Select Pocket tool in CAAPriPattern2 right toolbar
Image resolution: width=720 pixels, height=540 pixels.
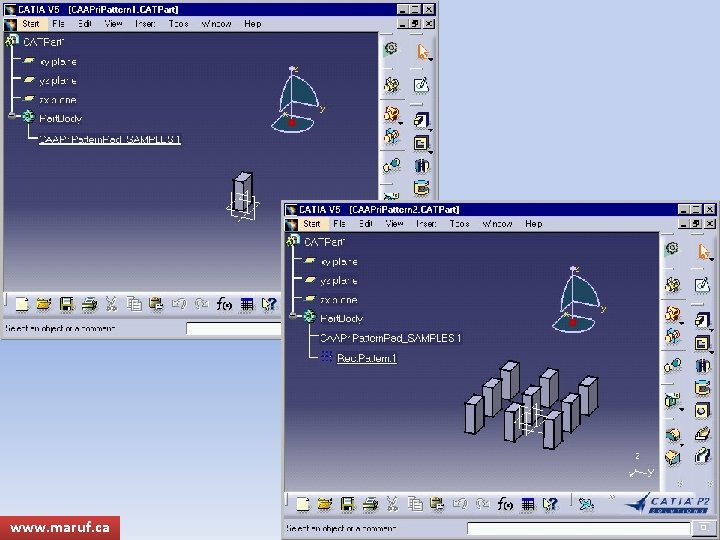point(702,343)
